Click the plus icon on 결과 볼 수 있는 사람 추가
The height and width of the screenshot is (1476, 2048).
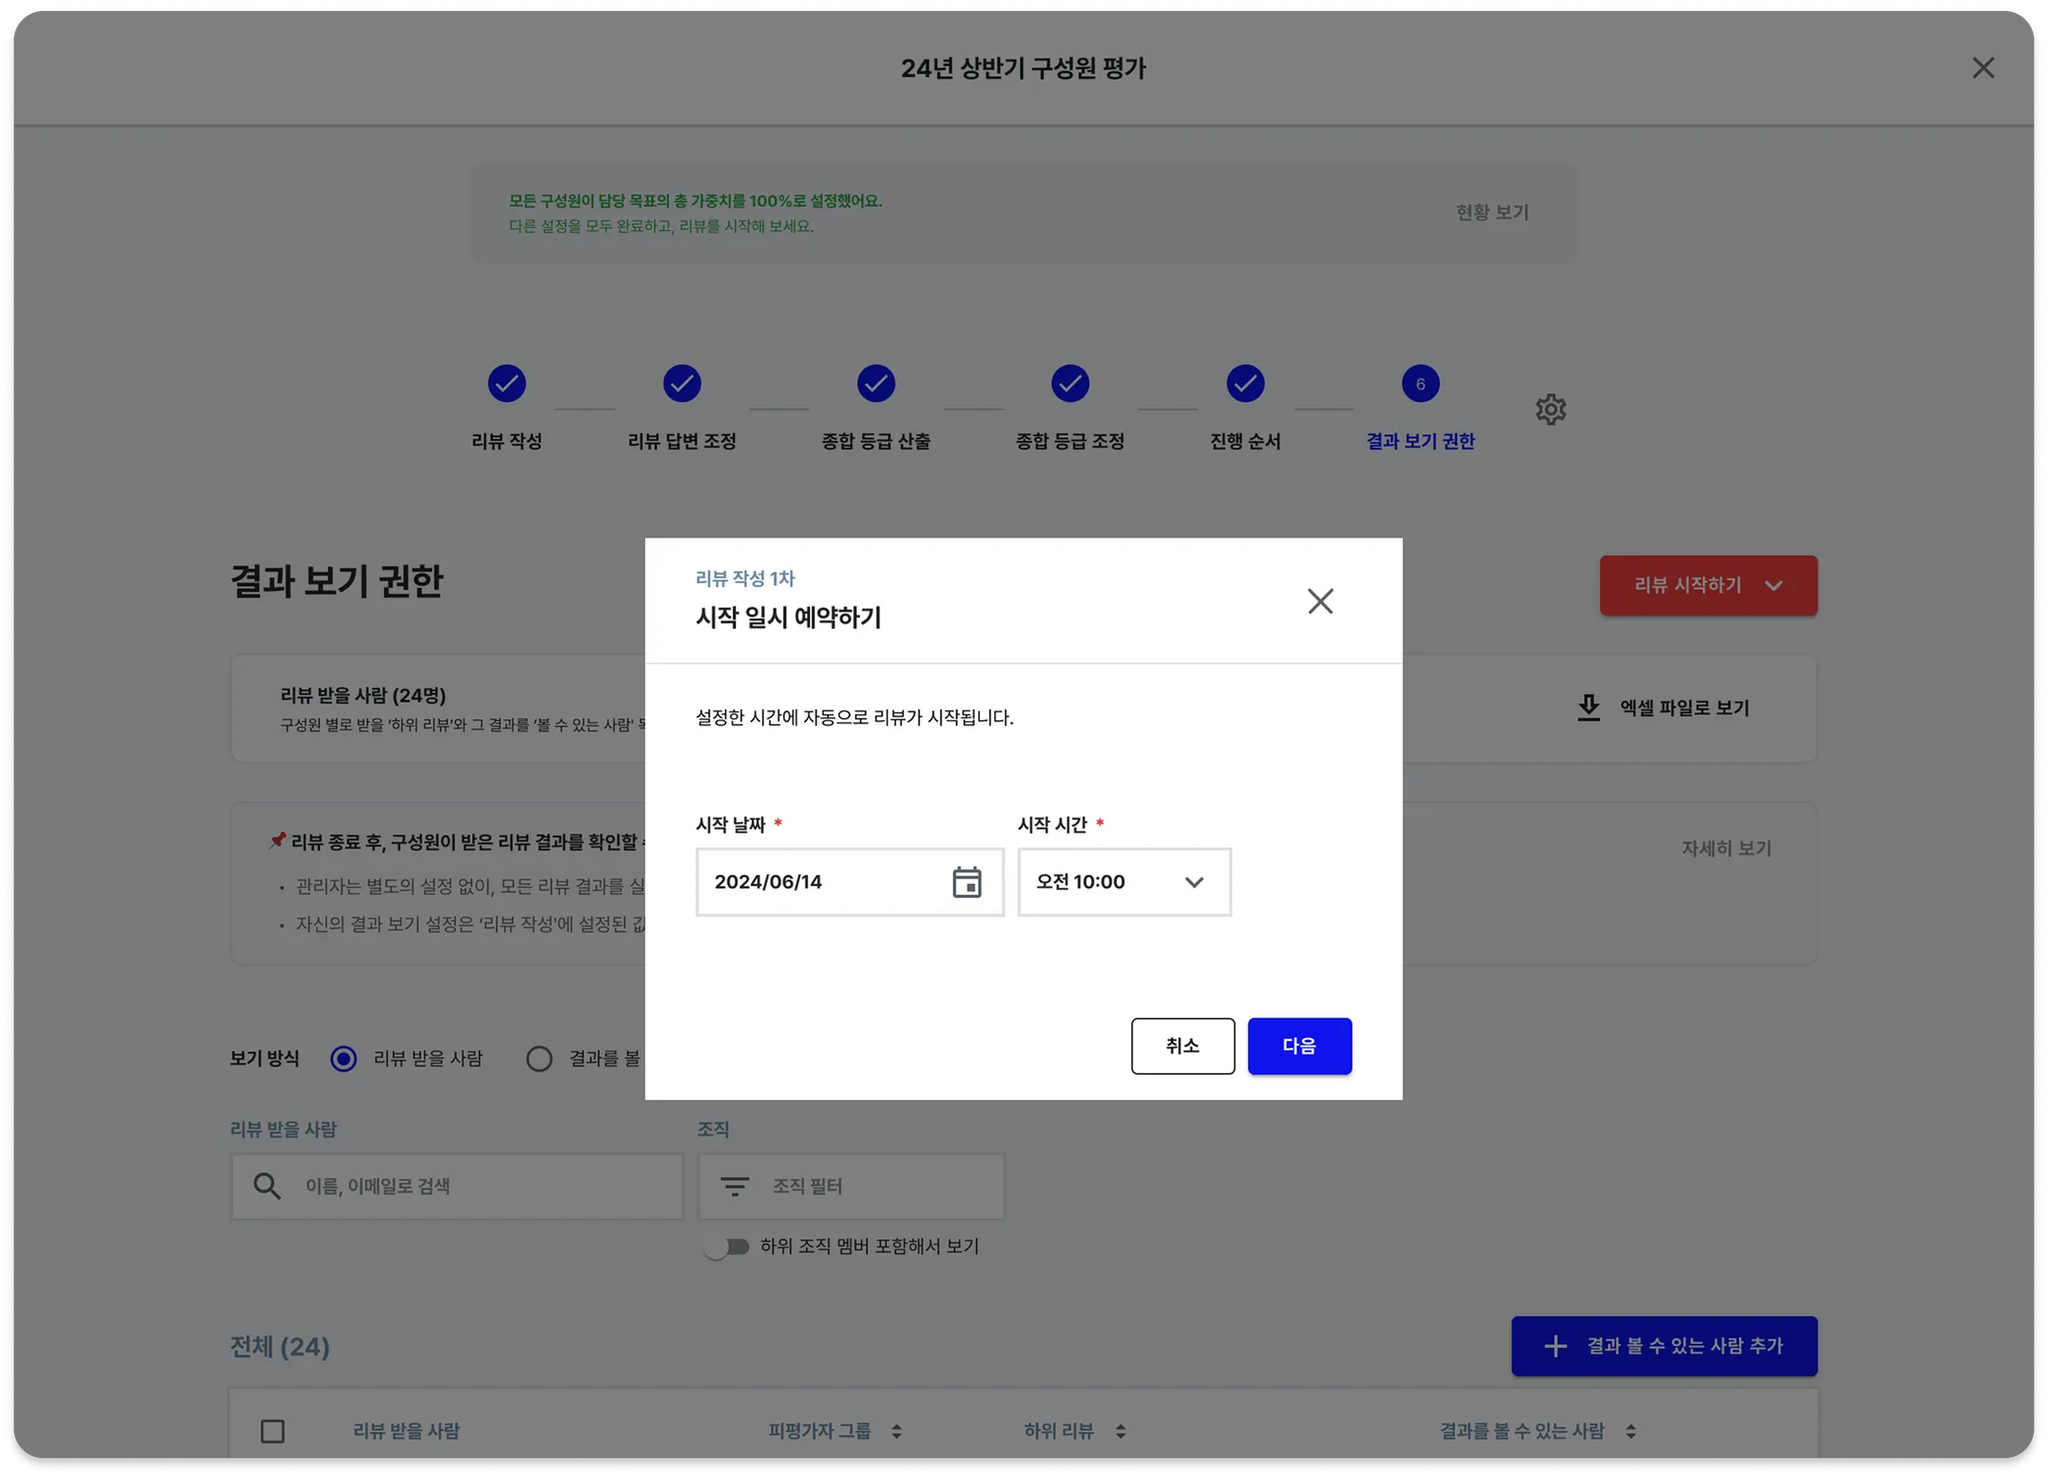1554,1346
